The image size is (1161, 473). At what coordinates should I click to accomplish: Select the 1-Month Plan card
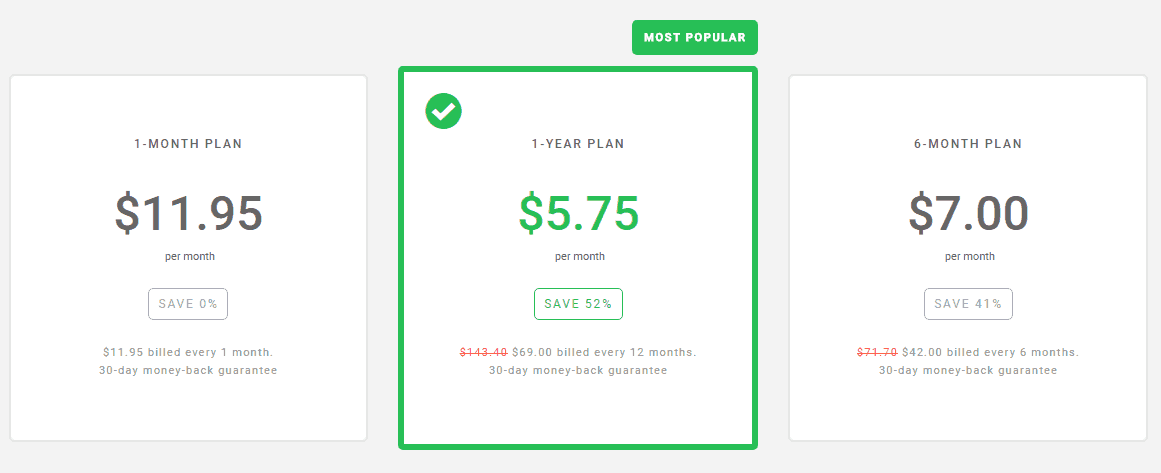(x=188, y=410)
